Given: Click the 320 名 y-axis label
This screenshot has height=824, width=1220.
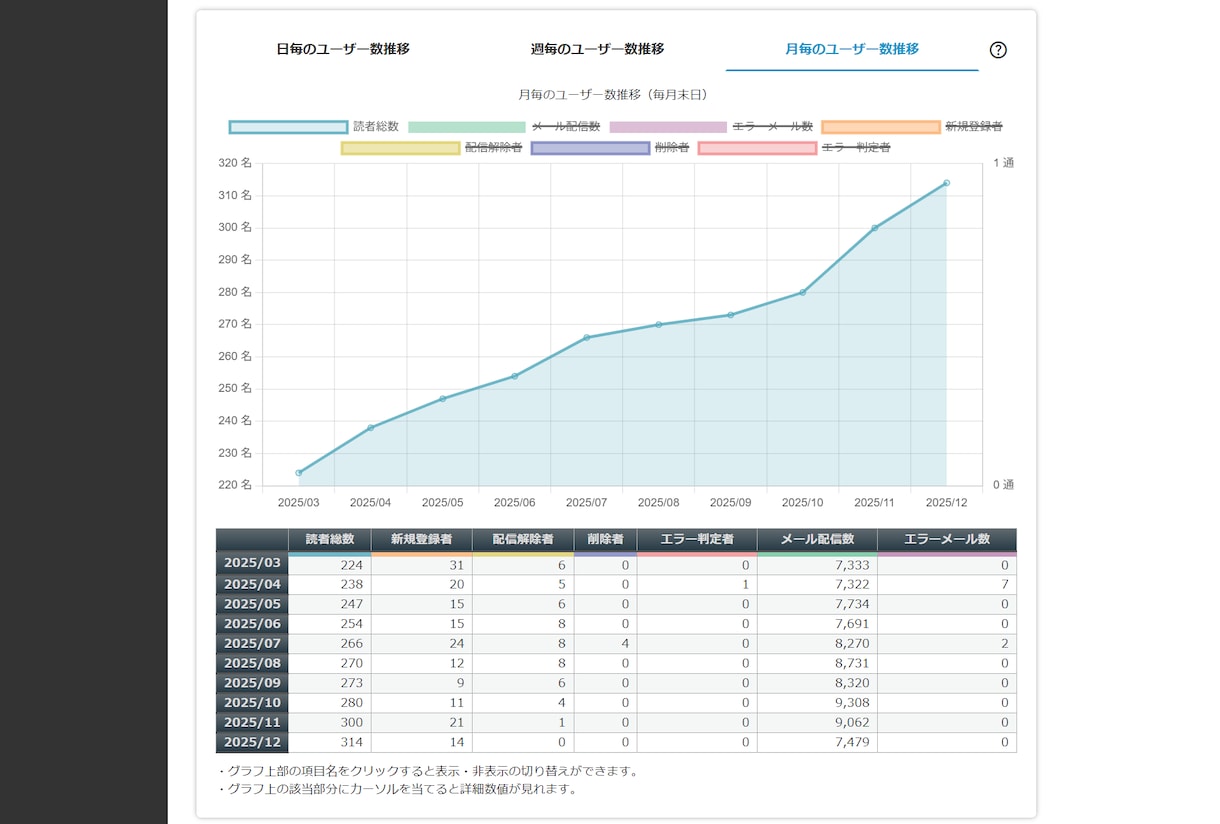Looking at the screenshot, I should [234, 163].
